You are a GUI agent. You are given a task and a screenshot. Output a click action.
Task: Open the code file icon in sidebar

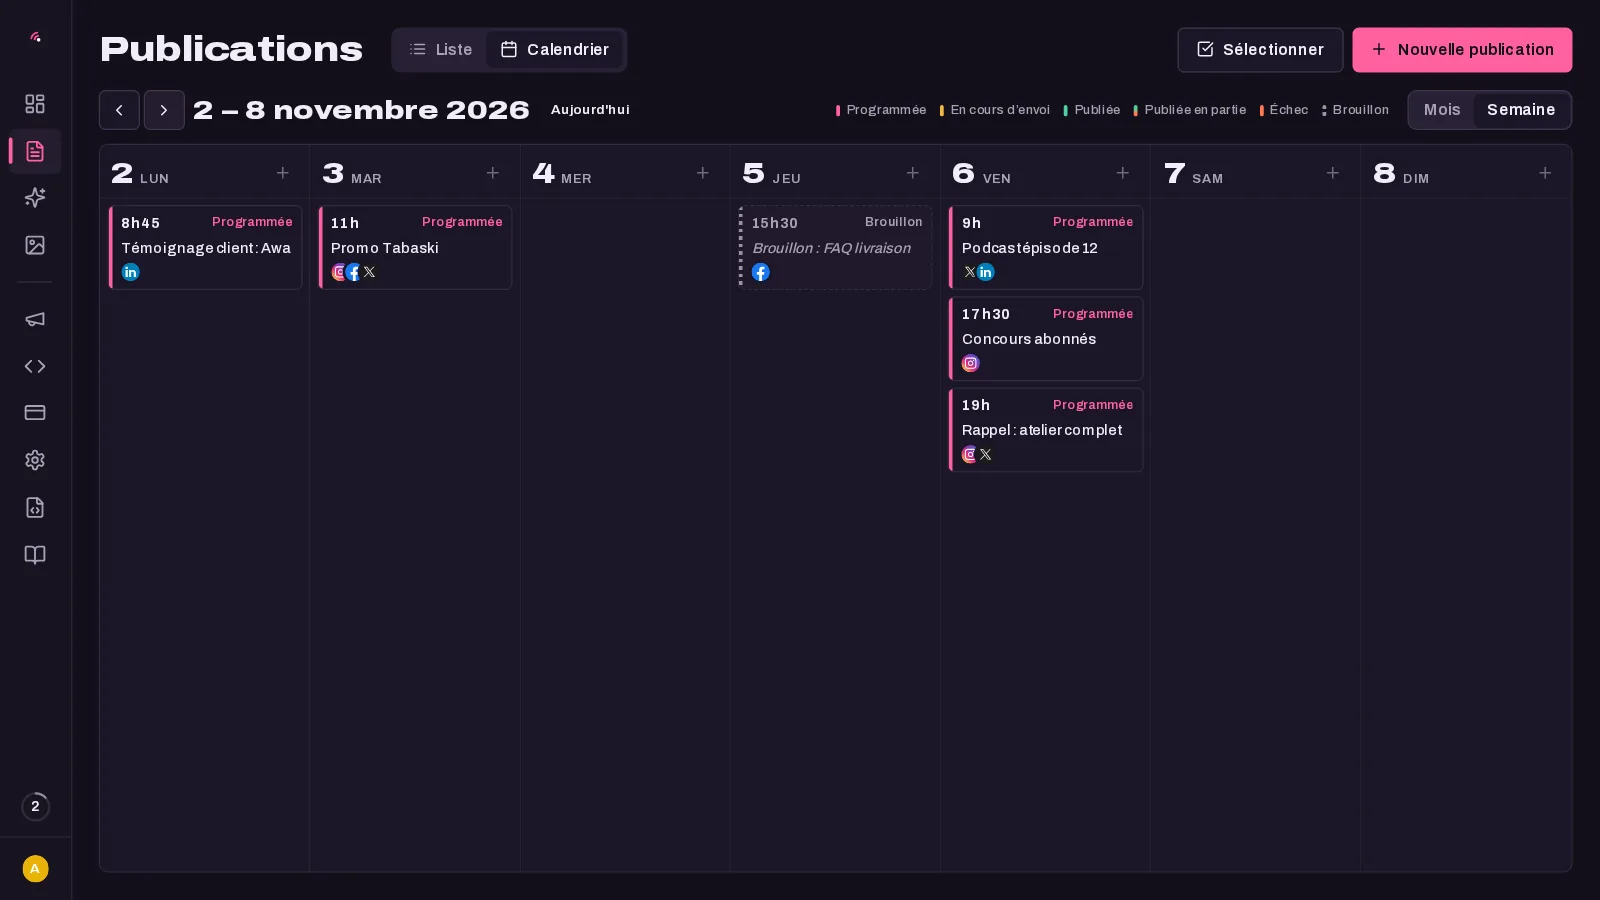(x=35, y=507)
